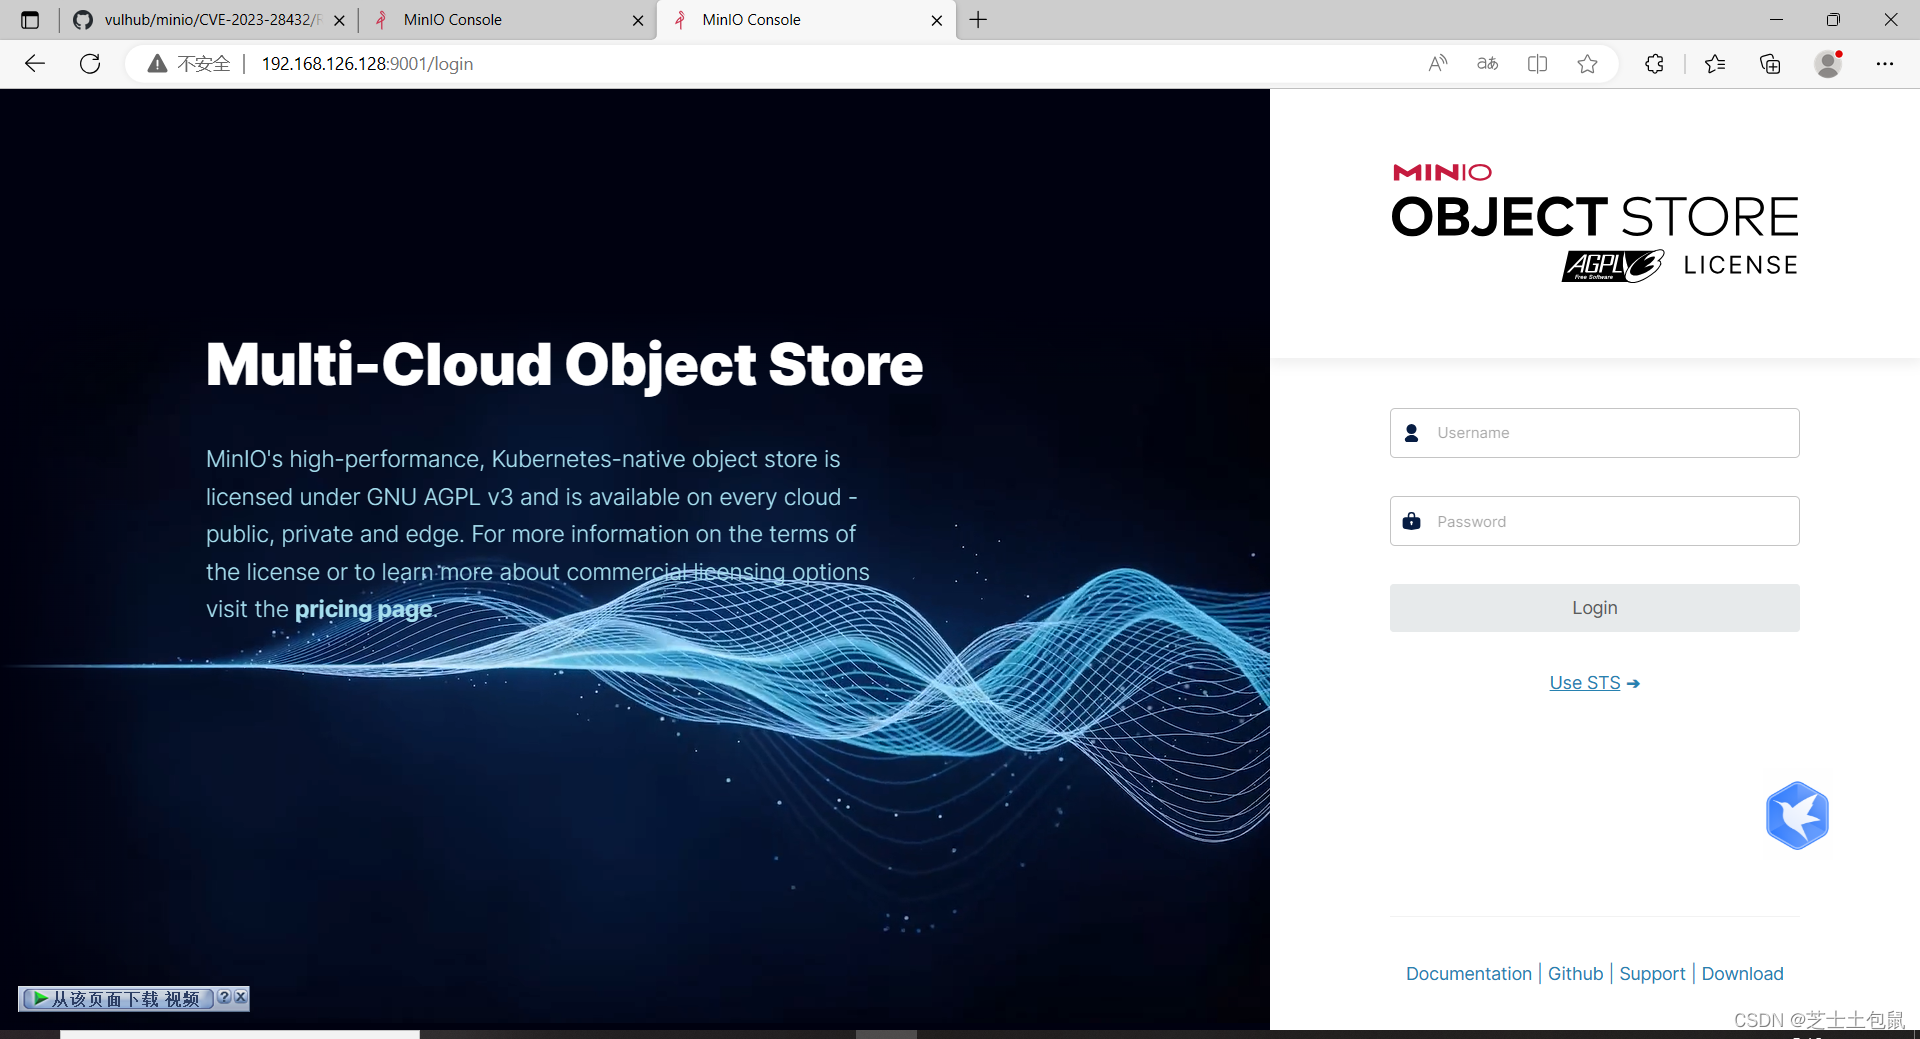This screenshot has width=1920, height=1039.
Task: Open the collections icon
Action: tap(1770, 64)
